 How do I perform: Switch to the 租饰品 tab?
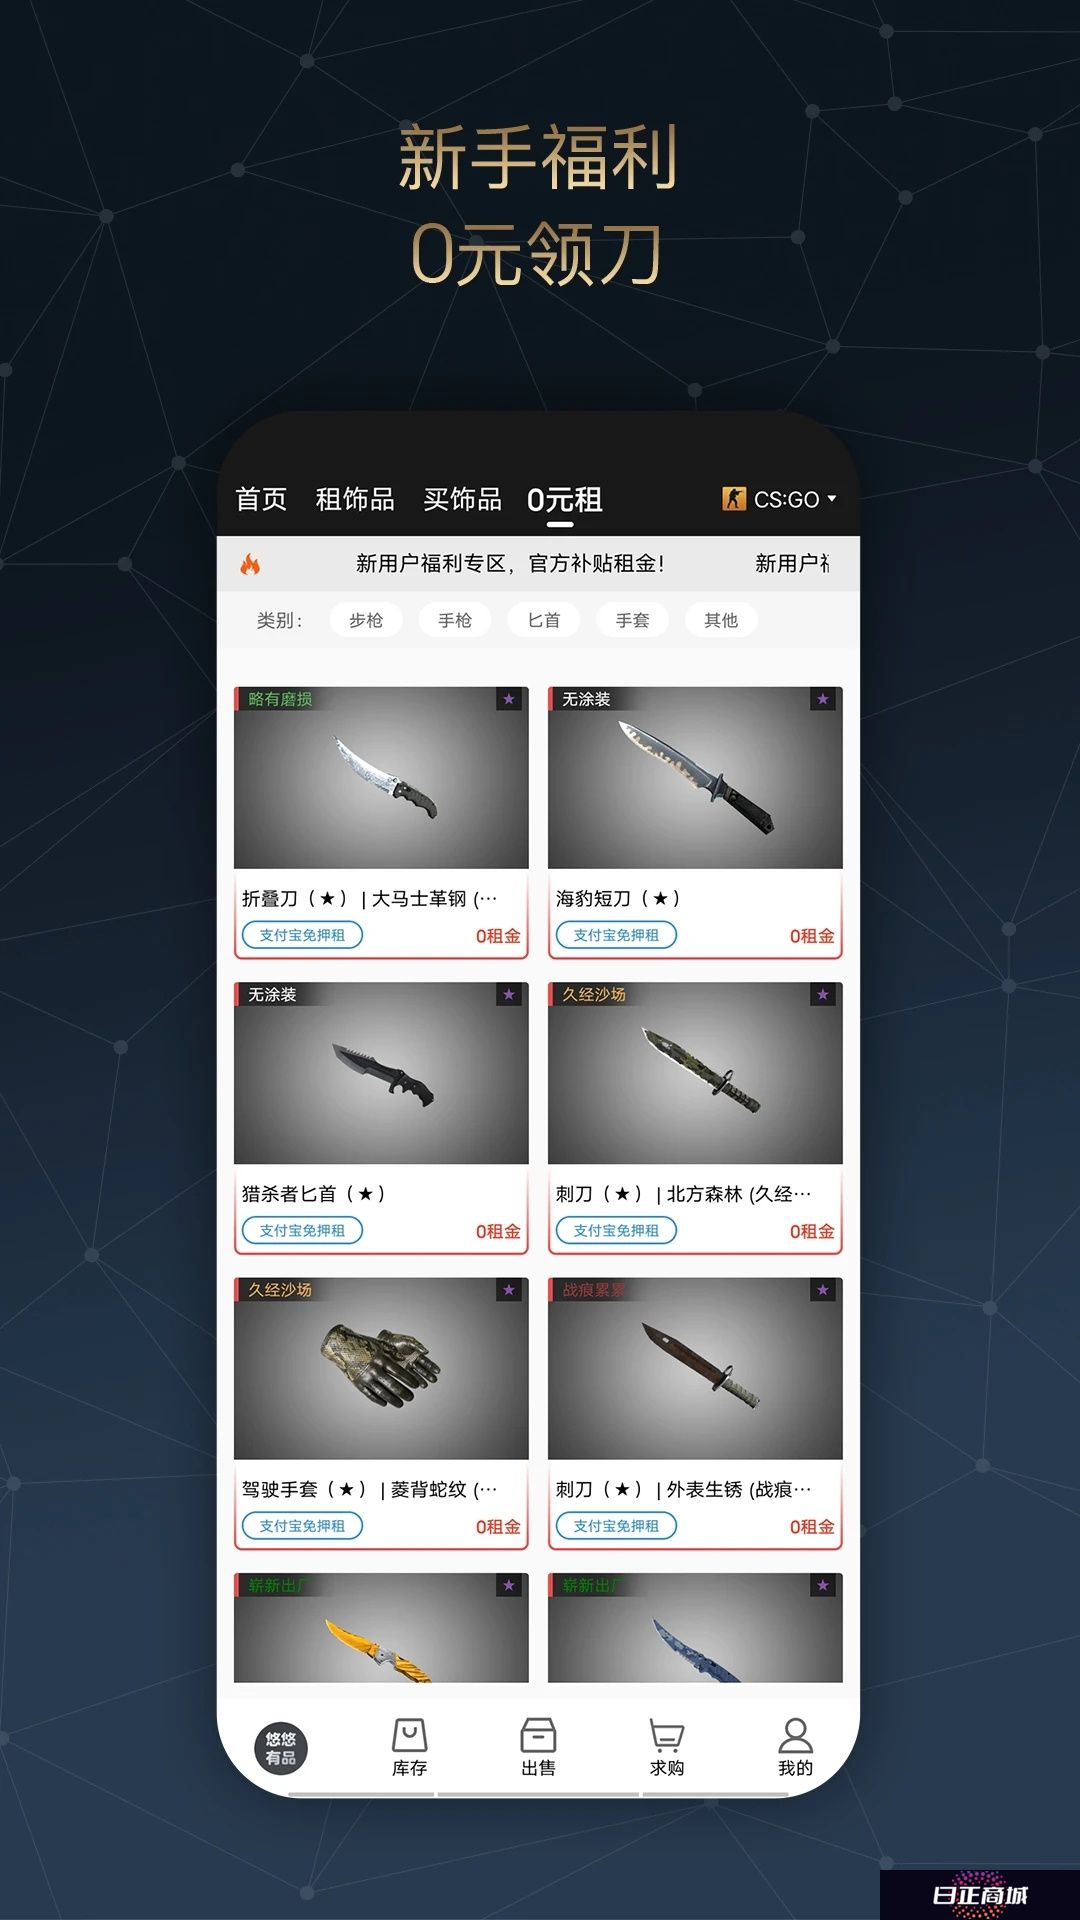[x=355, y=499]
